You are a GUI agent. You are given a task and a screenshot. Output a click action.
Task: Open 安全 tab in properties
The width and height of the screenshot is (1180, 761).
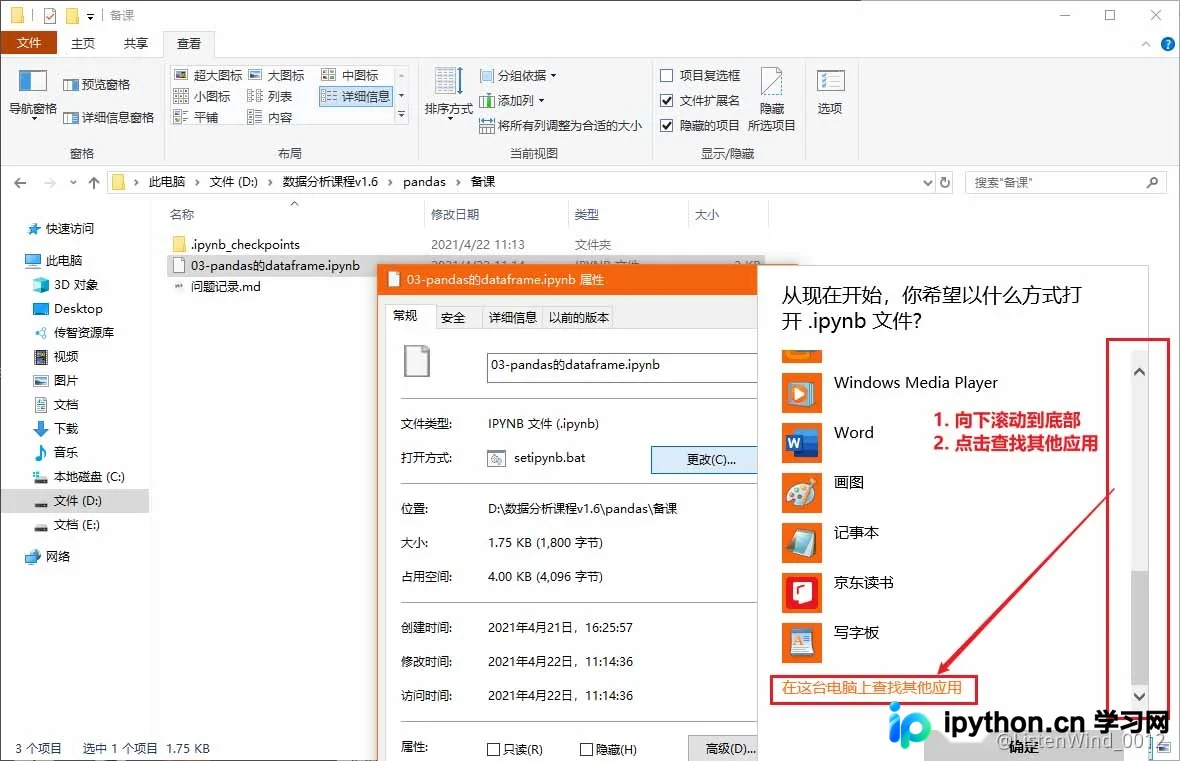tap(453, 318)
